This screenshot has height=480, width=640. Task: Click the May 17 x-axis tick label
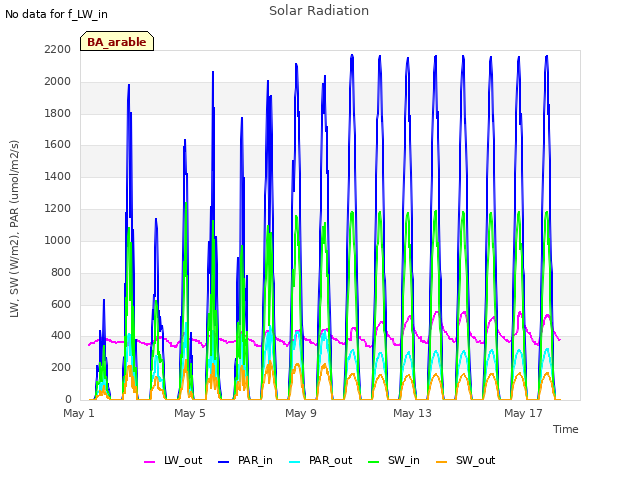[523, 413]
